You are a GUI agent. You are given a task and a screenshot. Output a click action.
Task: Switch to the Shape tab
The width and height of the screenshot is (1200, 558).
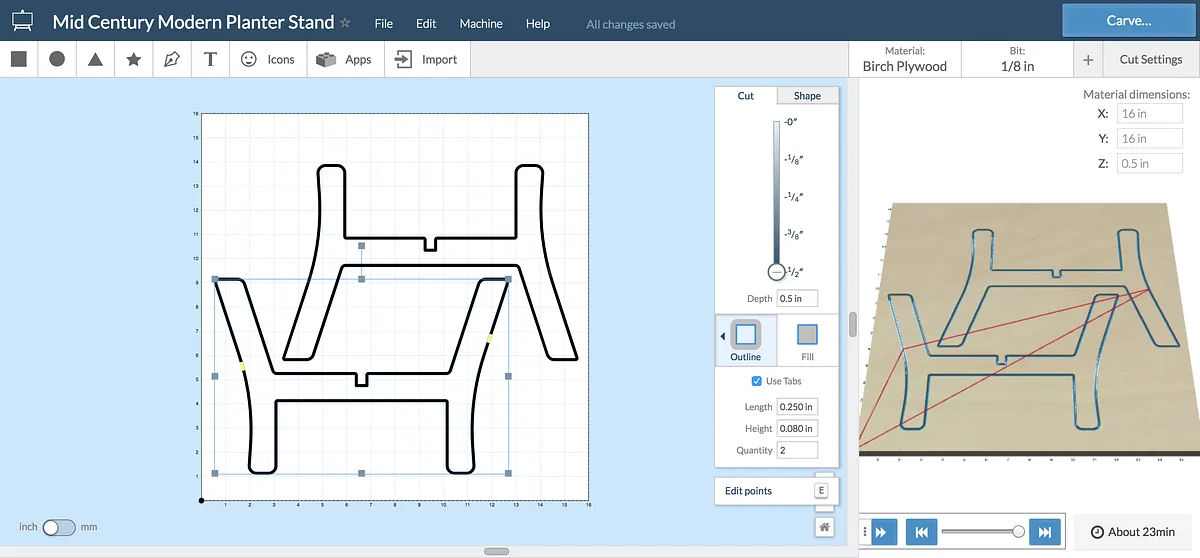point(807,96)
